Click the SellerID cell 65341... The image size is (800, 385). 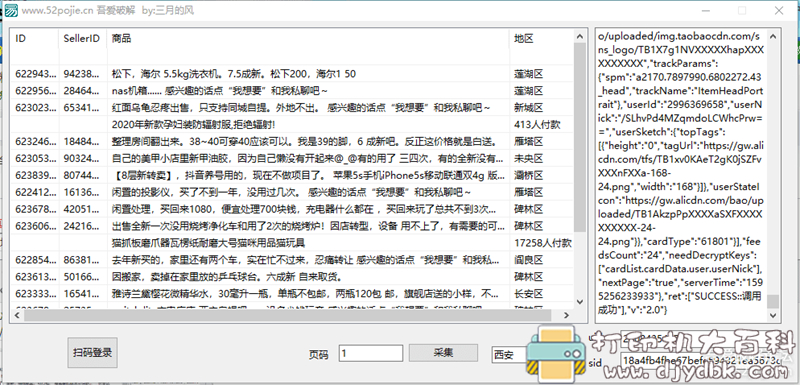[x=82, y=108]
